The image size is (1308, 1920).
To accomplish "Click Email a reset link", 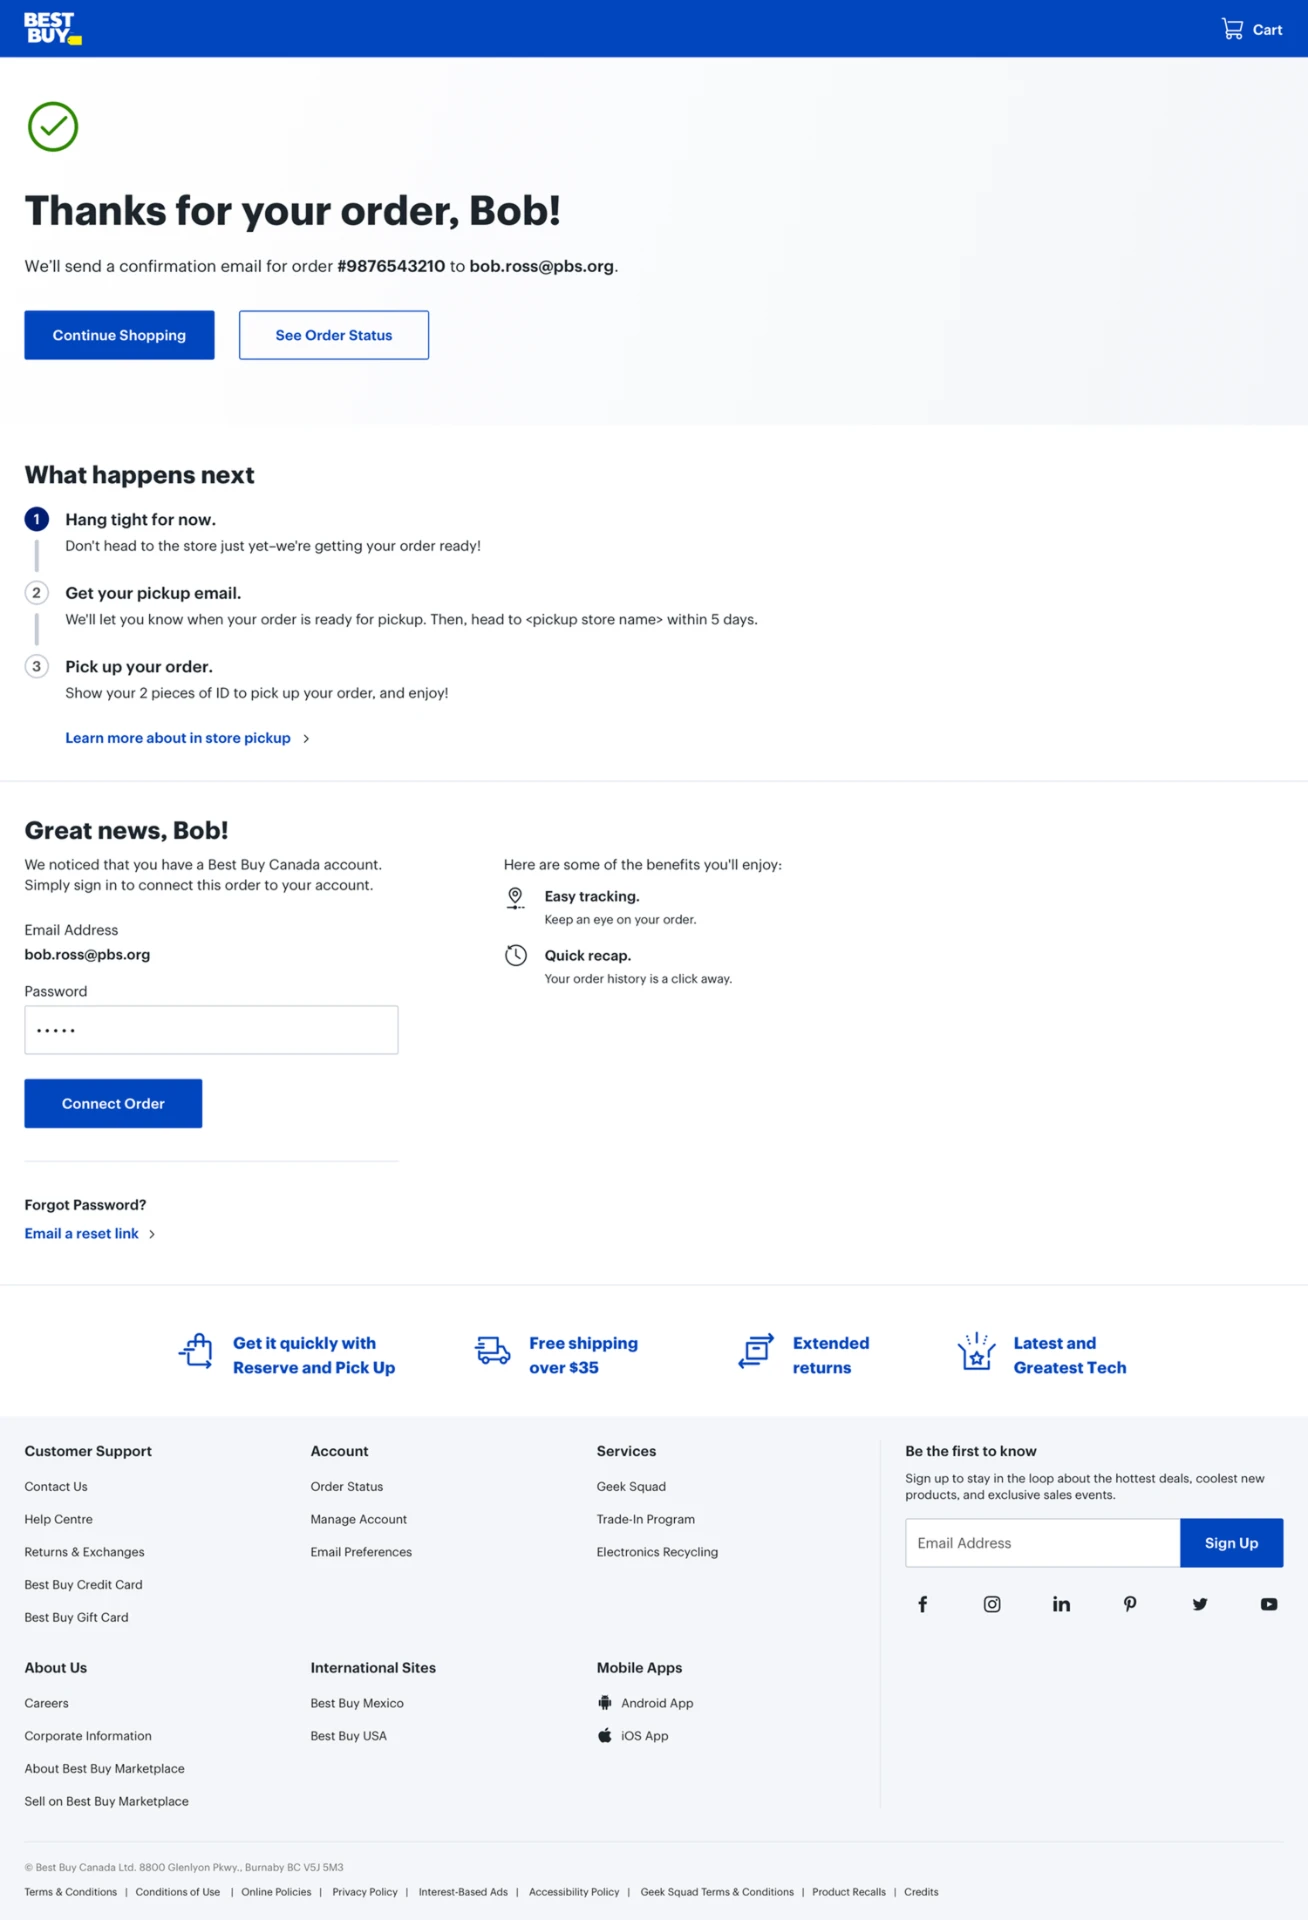I will coord(90,1234).
